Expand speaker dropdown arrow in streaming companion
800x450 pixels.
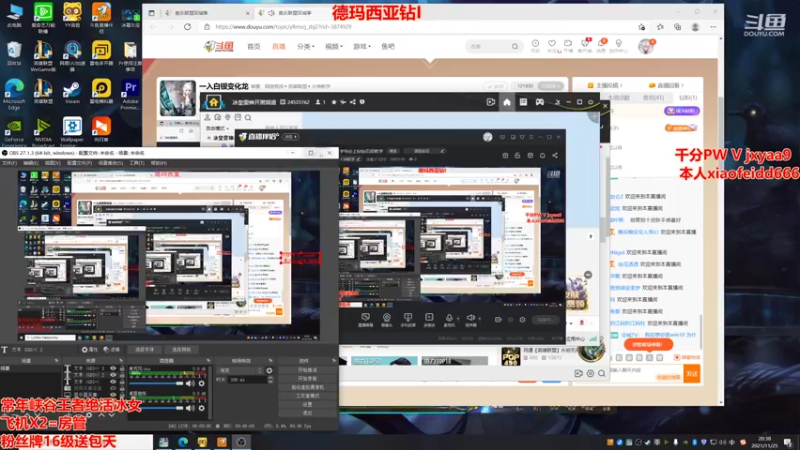tap(479, 318)
